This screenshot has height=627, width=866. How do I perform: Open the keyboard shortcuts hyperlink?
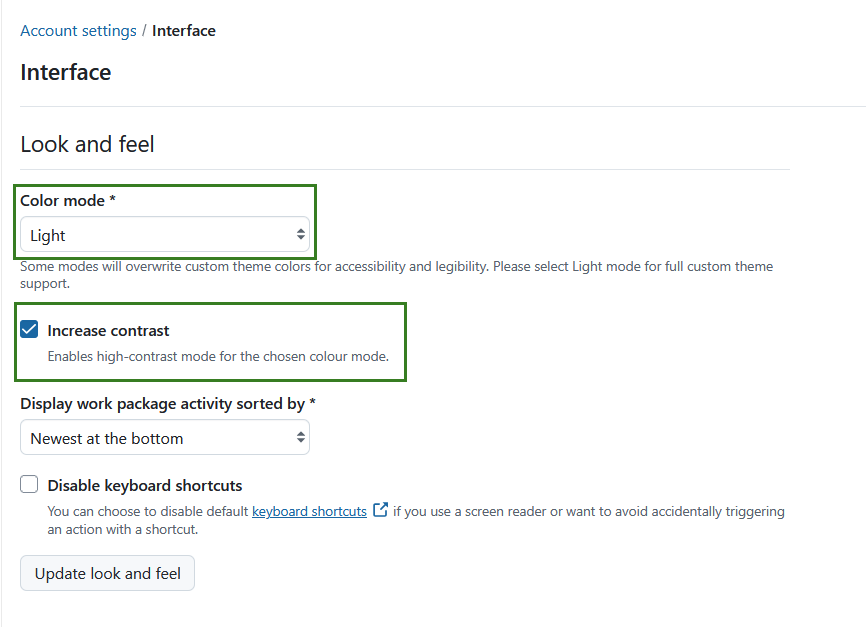(x=309, y=512)
